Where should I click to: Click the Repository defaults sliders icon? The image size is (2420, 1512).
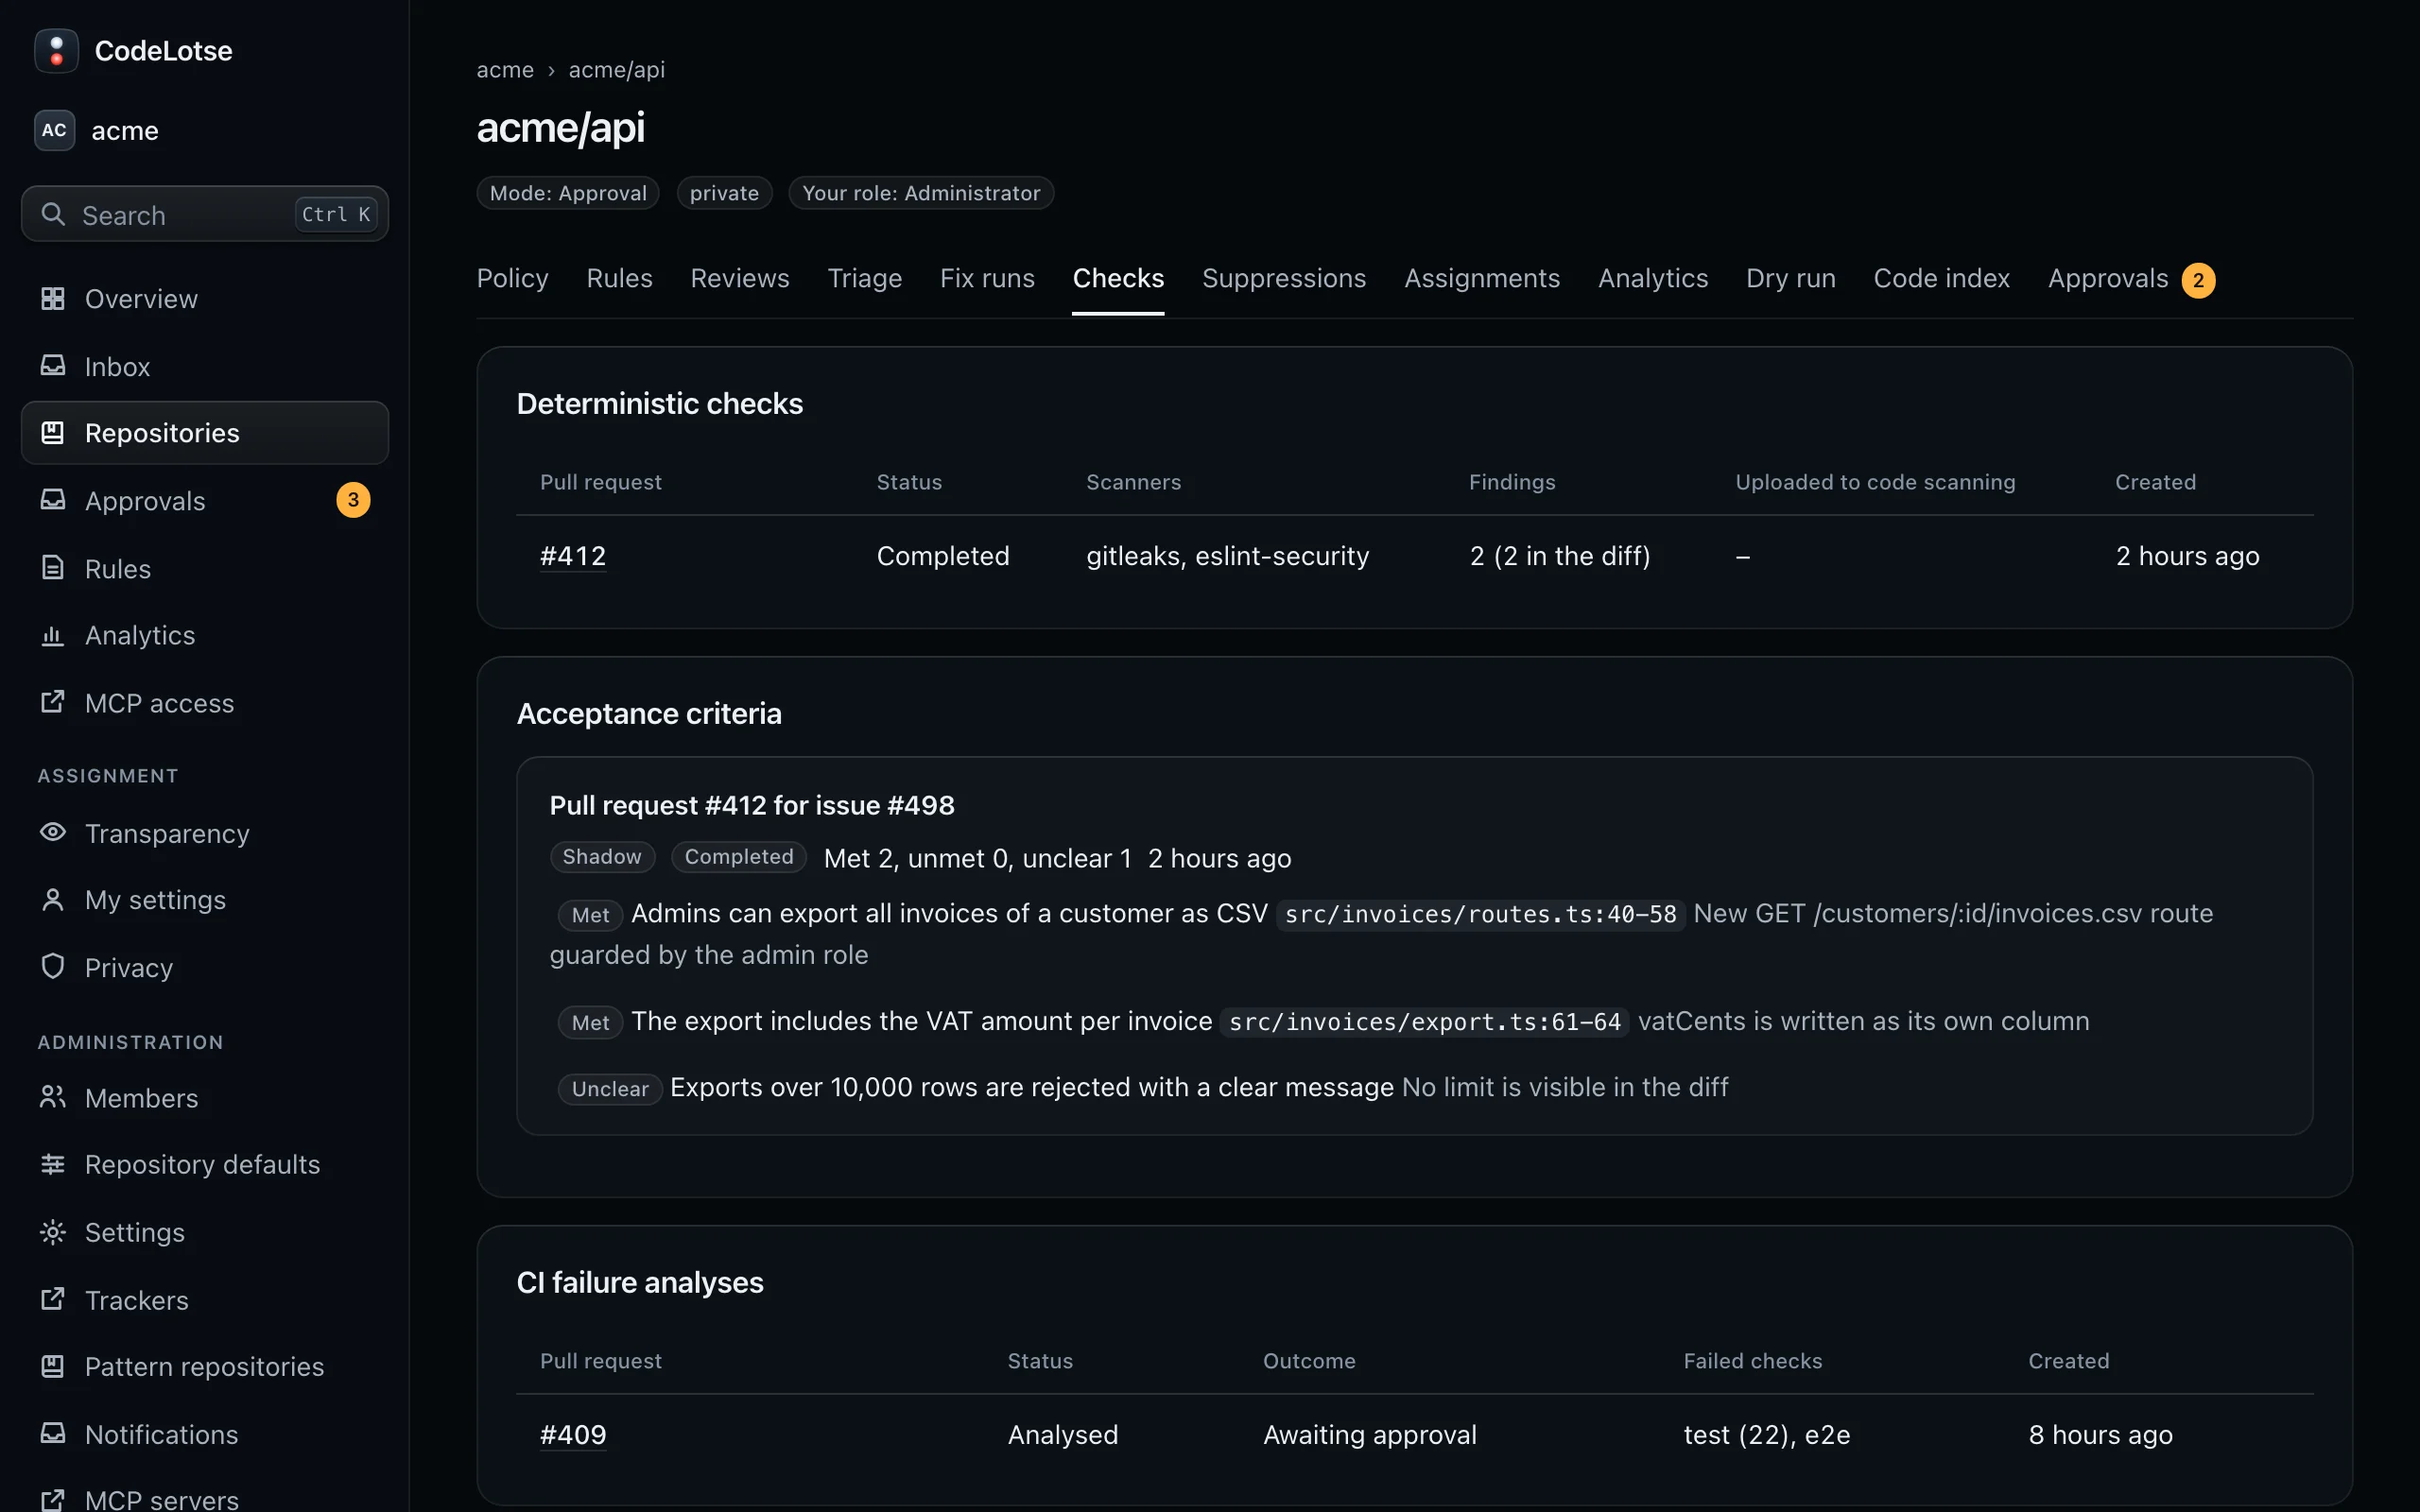tap(53, 1164)
